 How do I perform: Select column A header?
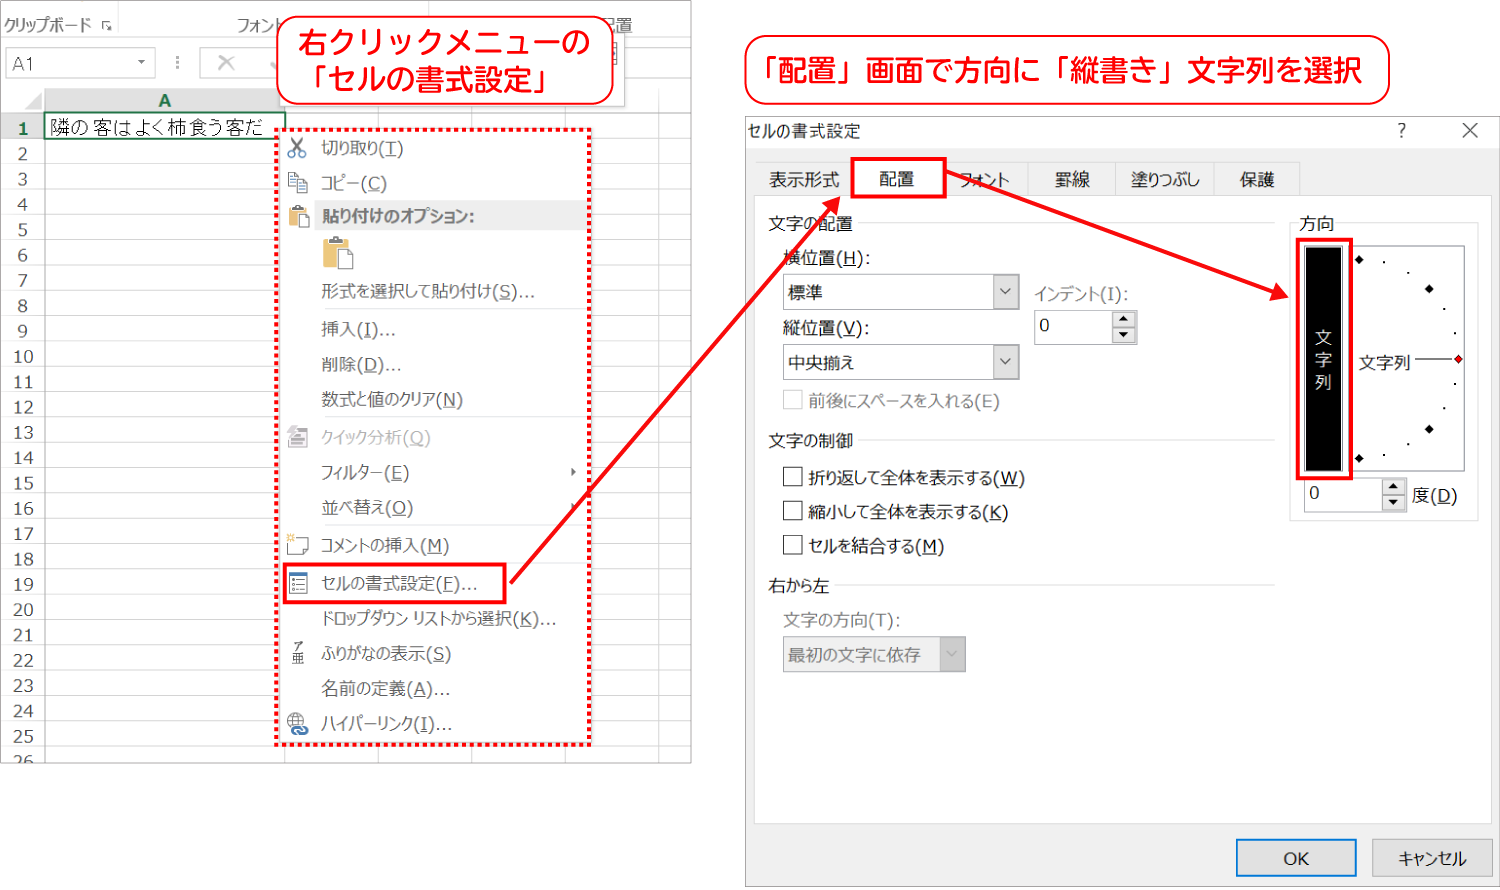[x=165, y=100]
